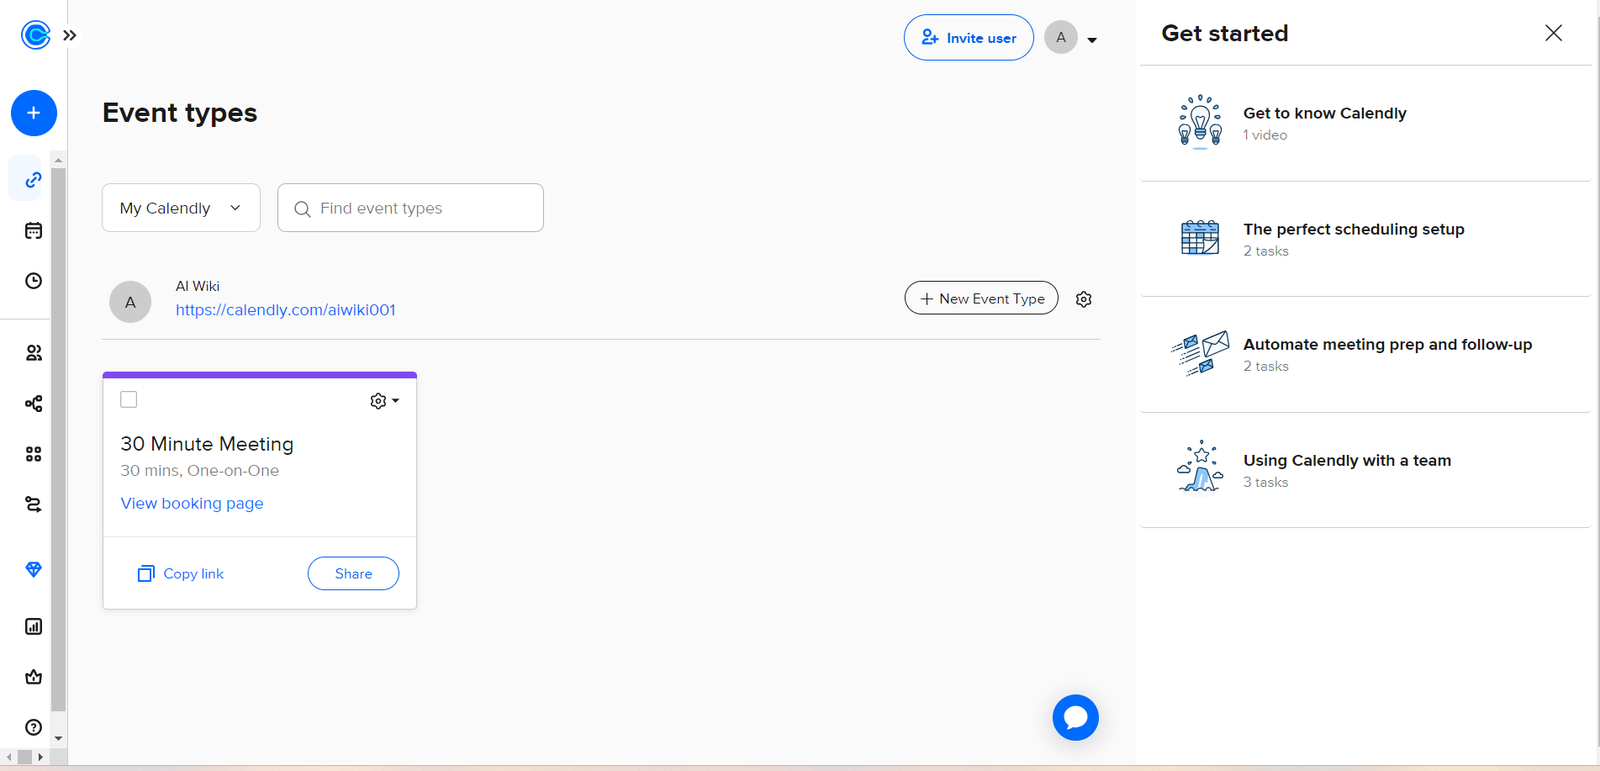Open Integrations and apps grid icon

pyautogui.click(x=33, y=454)
